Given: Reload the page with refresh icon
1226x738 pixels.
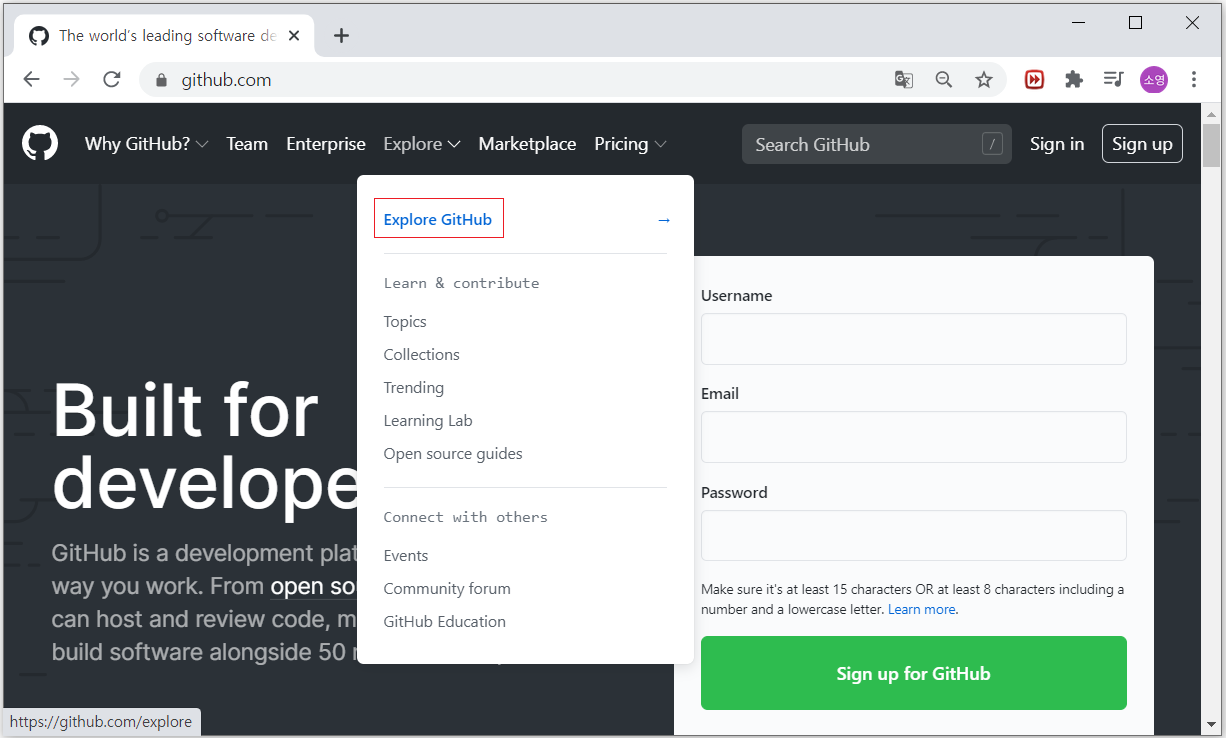Looking at the screenshot, I should click(112, 80).
